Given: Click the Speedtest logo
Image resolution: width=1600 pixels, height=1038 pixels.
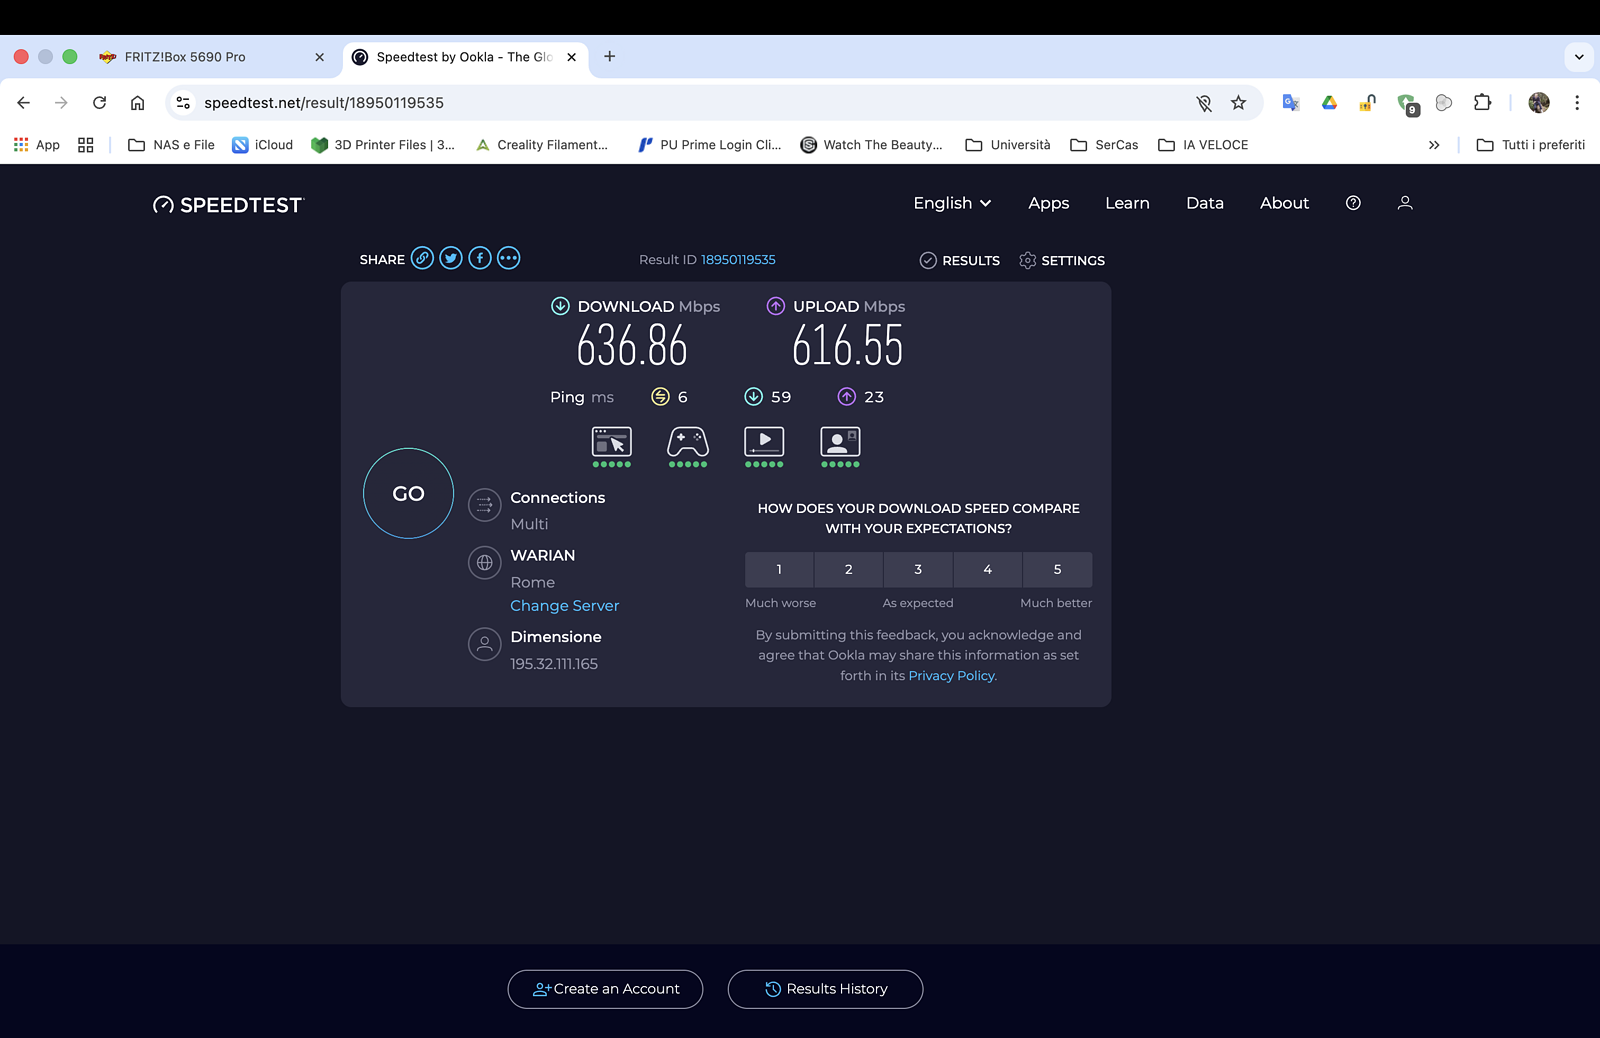Looking at the screenshot, I should click(x=228, y=204).
